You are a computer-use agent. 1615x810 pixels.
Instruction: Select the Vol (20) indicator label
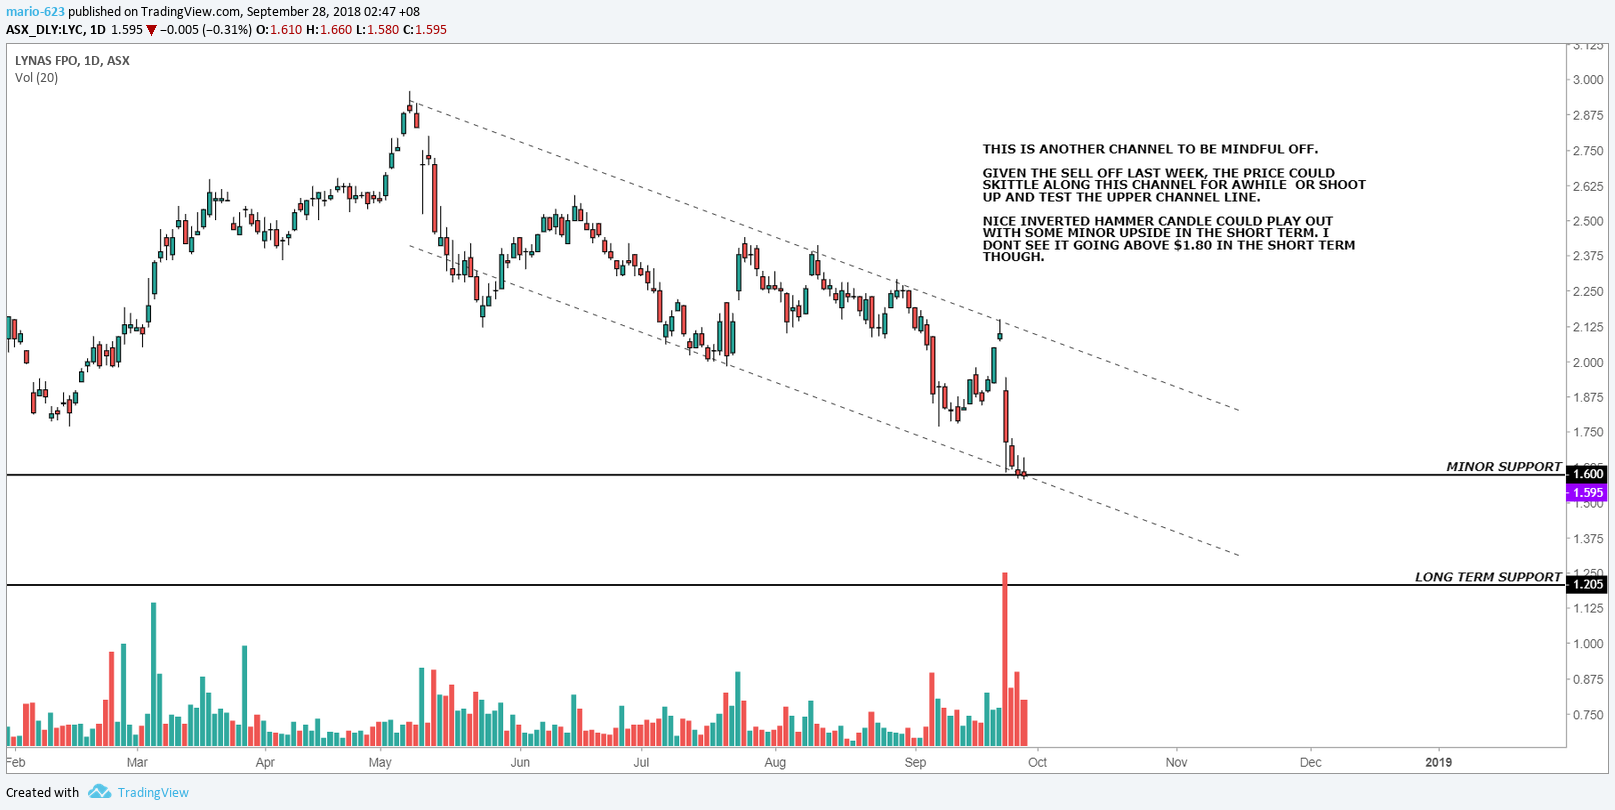pos(36,78)
